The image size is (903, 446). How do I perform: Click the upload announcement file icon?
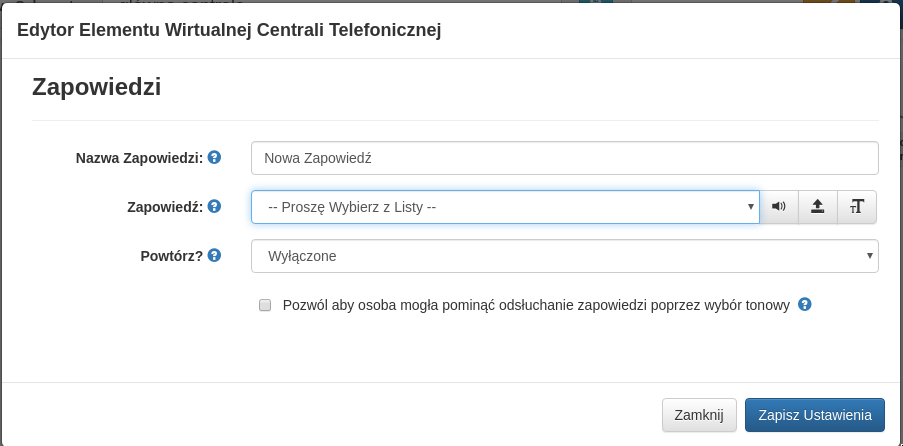[817, 207]
